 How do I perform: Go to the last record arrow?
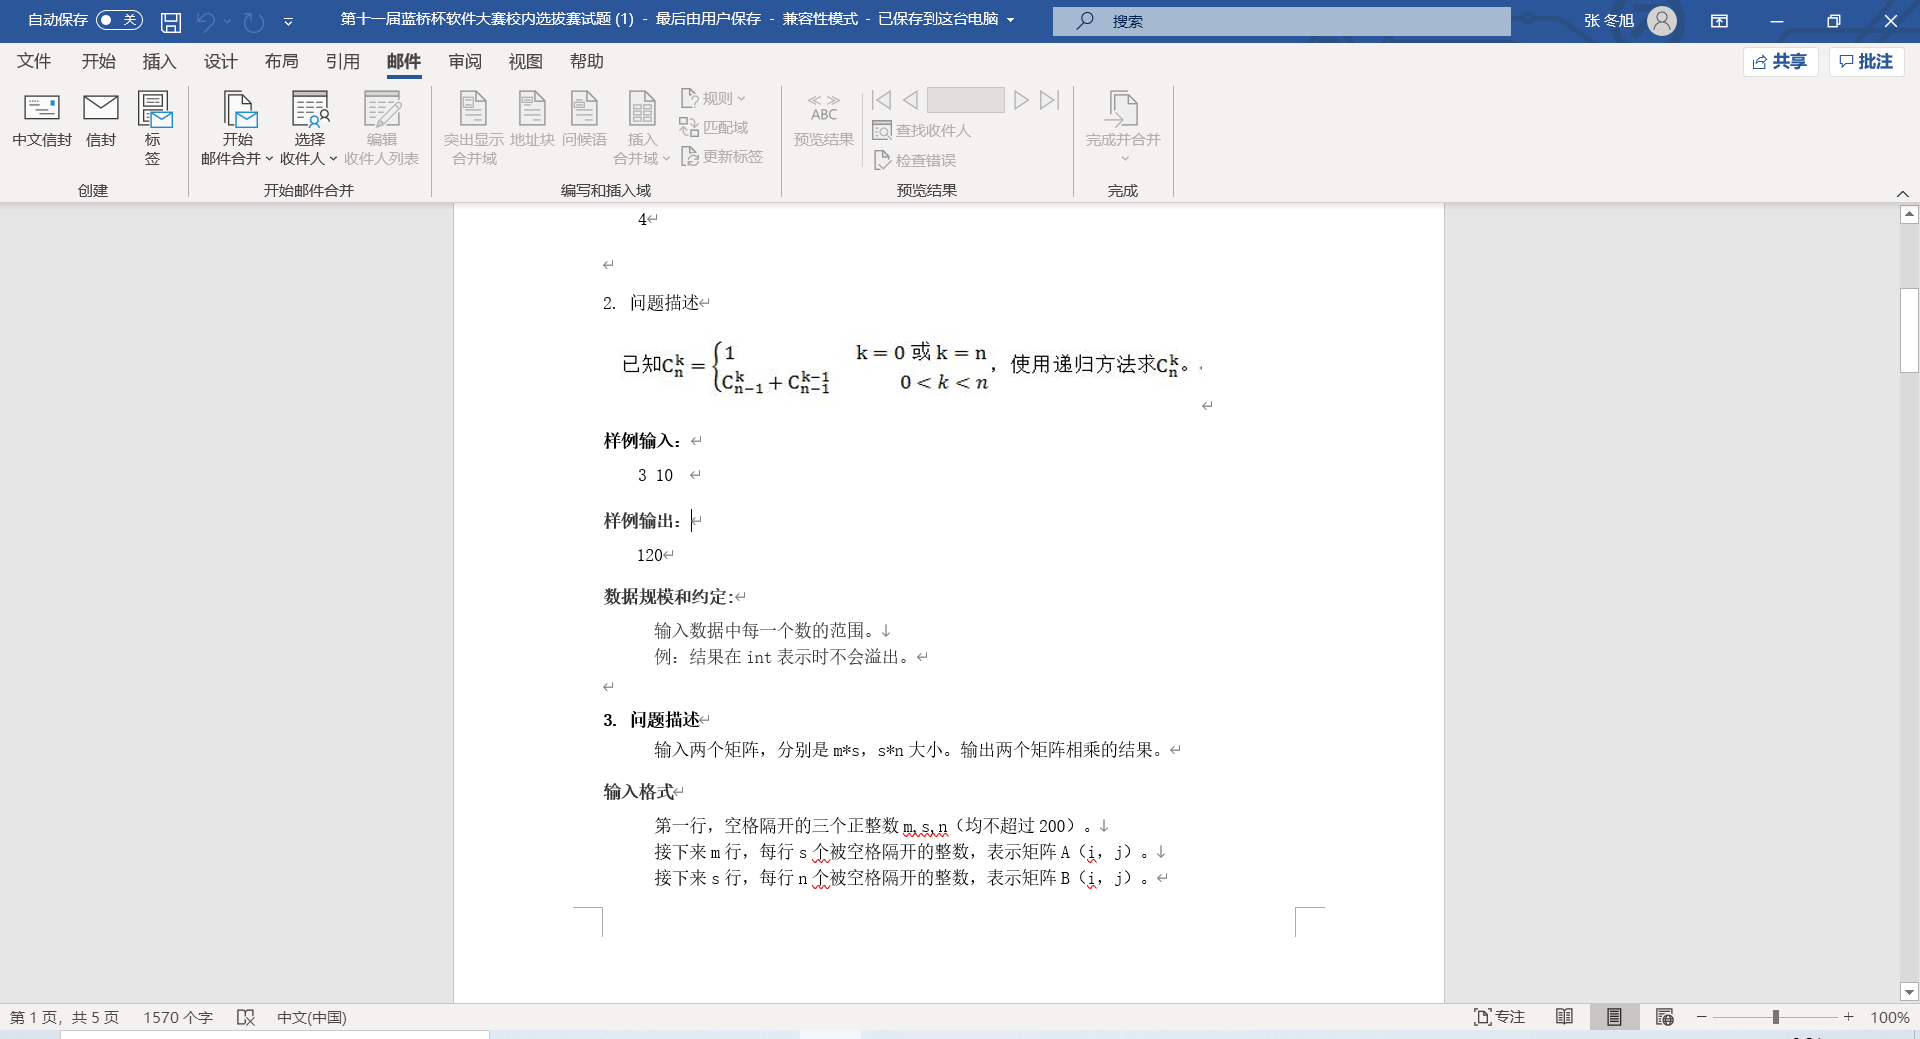tap(1049, 100)
